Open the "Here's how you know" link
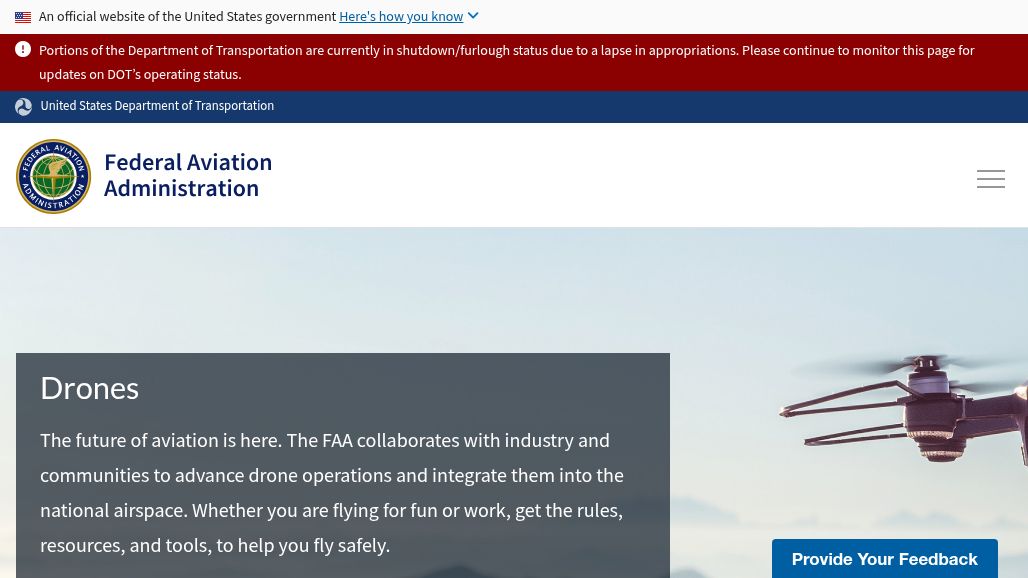 coord(401,17)
